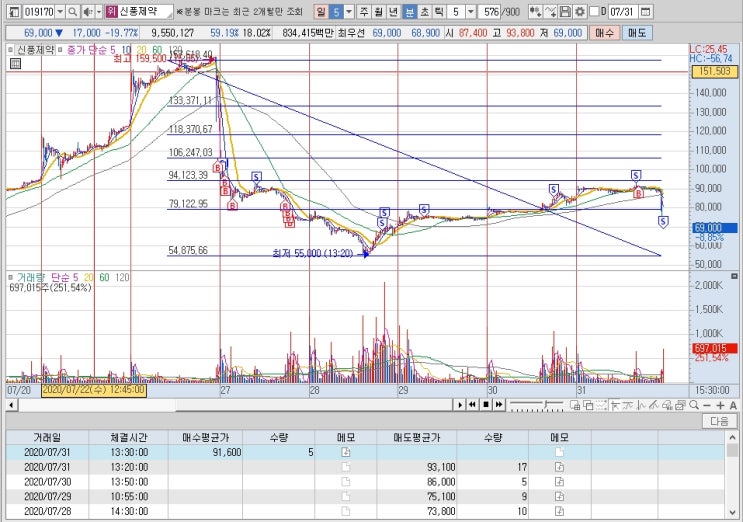743x522 pixels.
Task: Click the A text tool icon
Action: (733, 405)
